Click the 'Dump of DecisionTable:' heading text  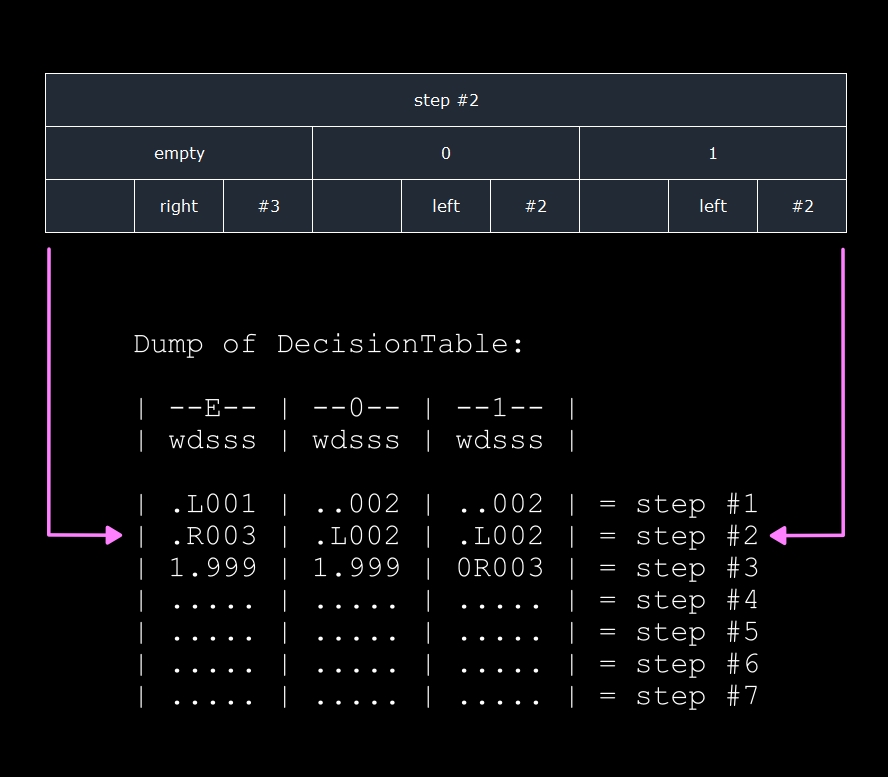(328, 344)
